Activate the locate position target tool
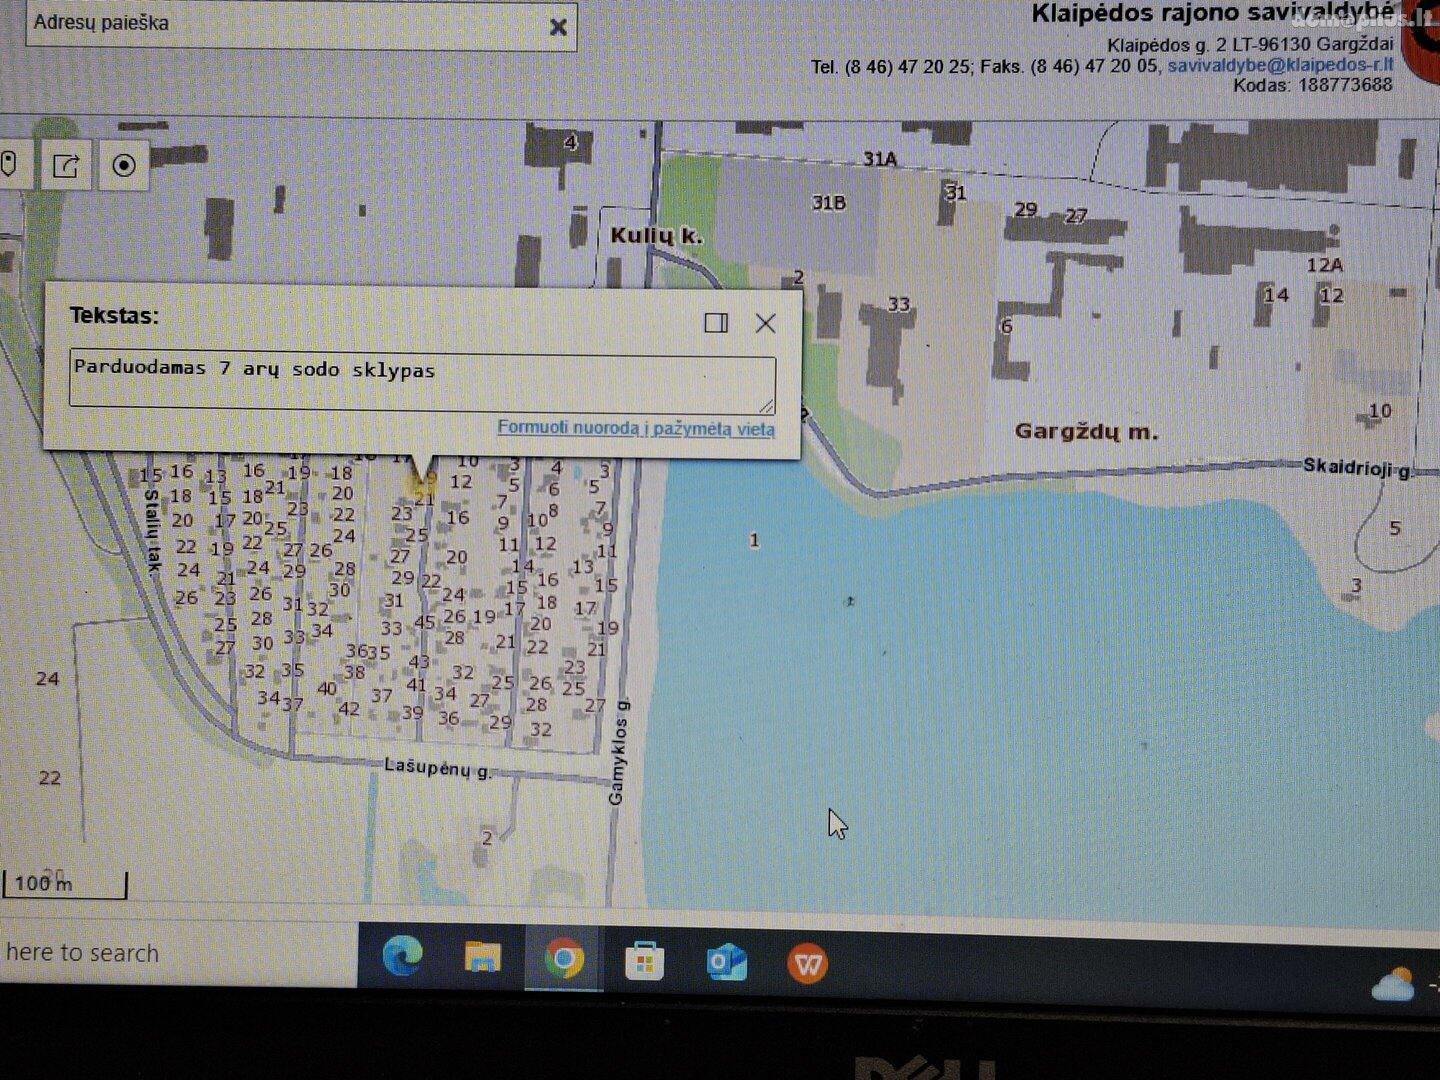Screen dimensions: 1440x1080 point(124,165)
